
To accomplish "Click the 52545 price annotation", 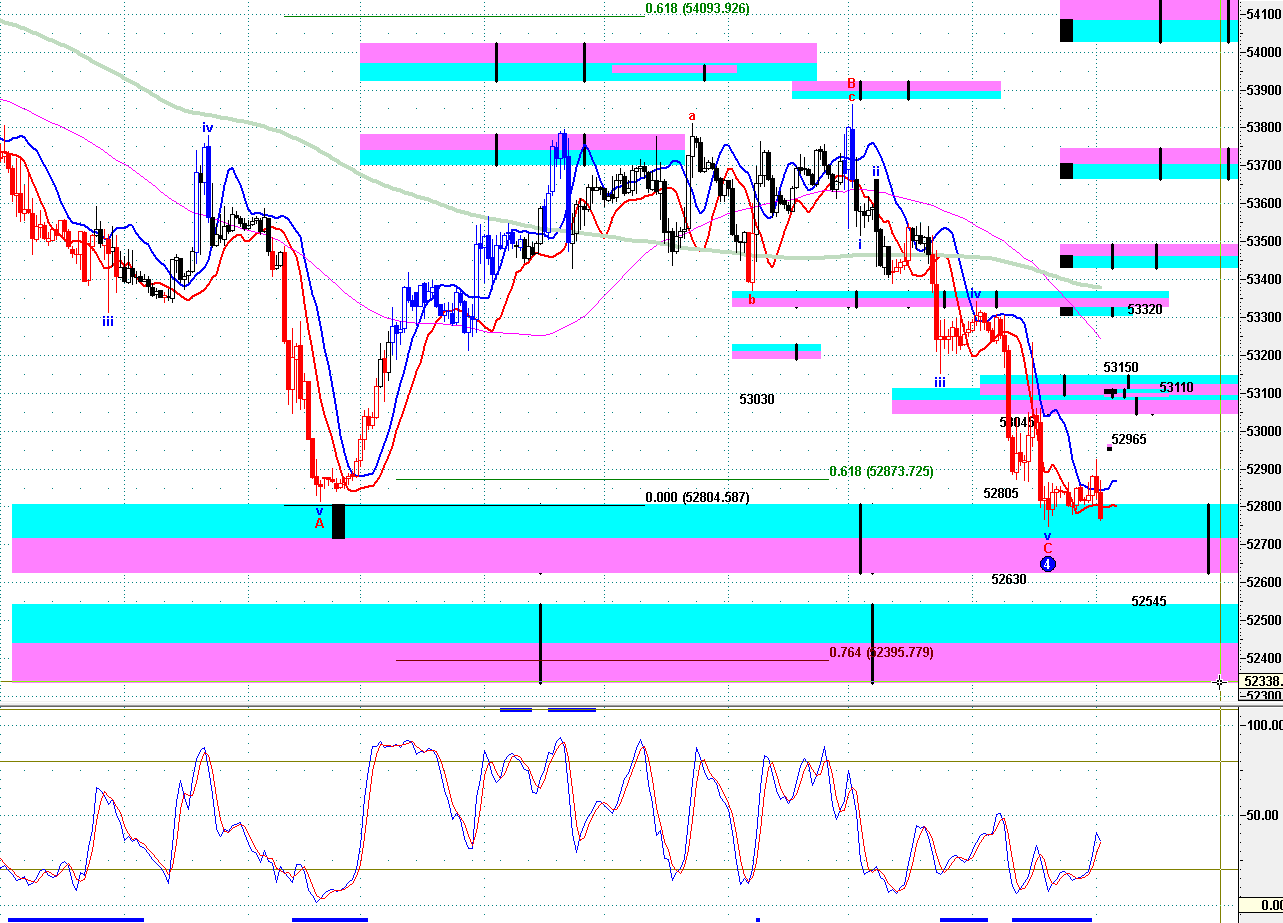I will pos(1149,602).
